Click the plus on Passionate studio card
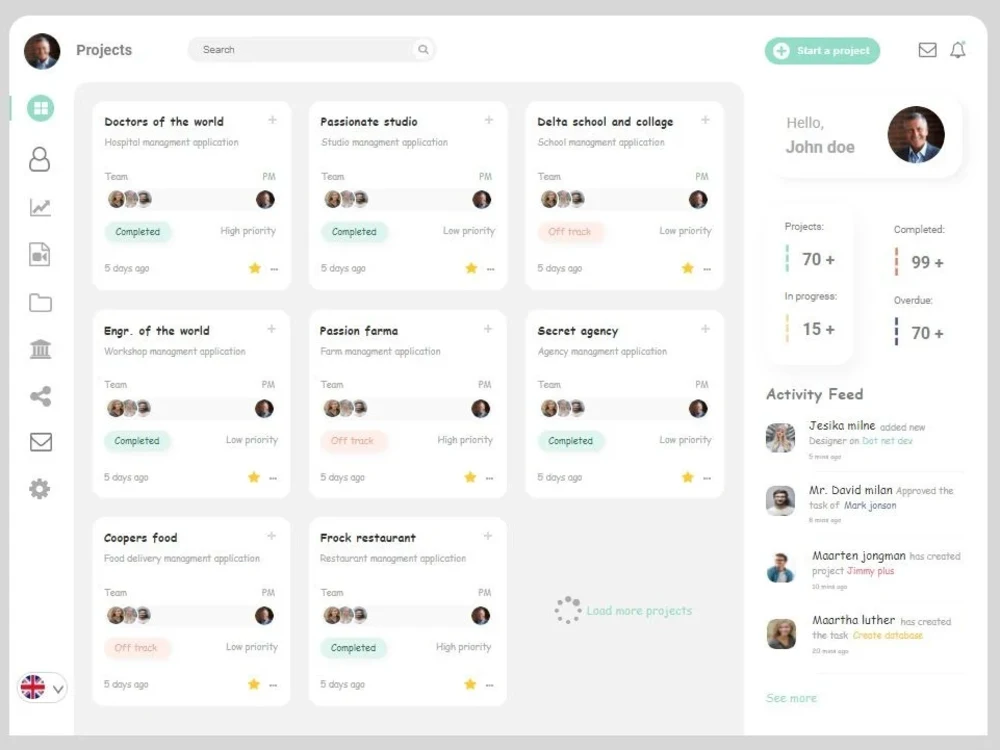The width and height of the screenshot is (1000, 750). click(489, 120)
